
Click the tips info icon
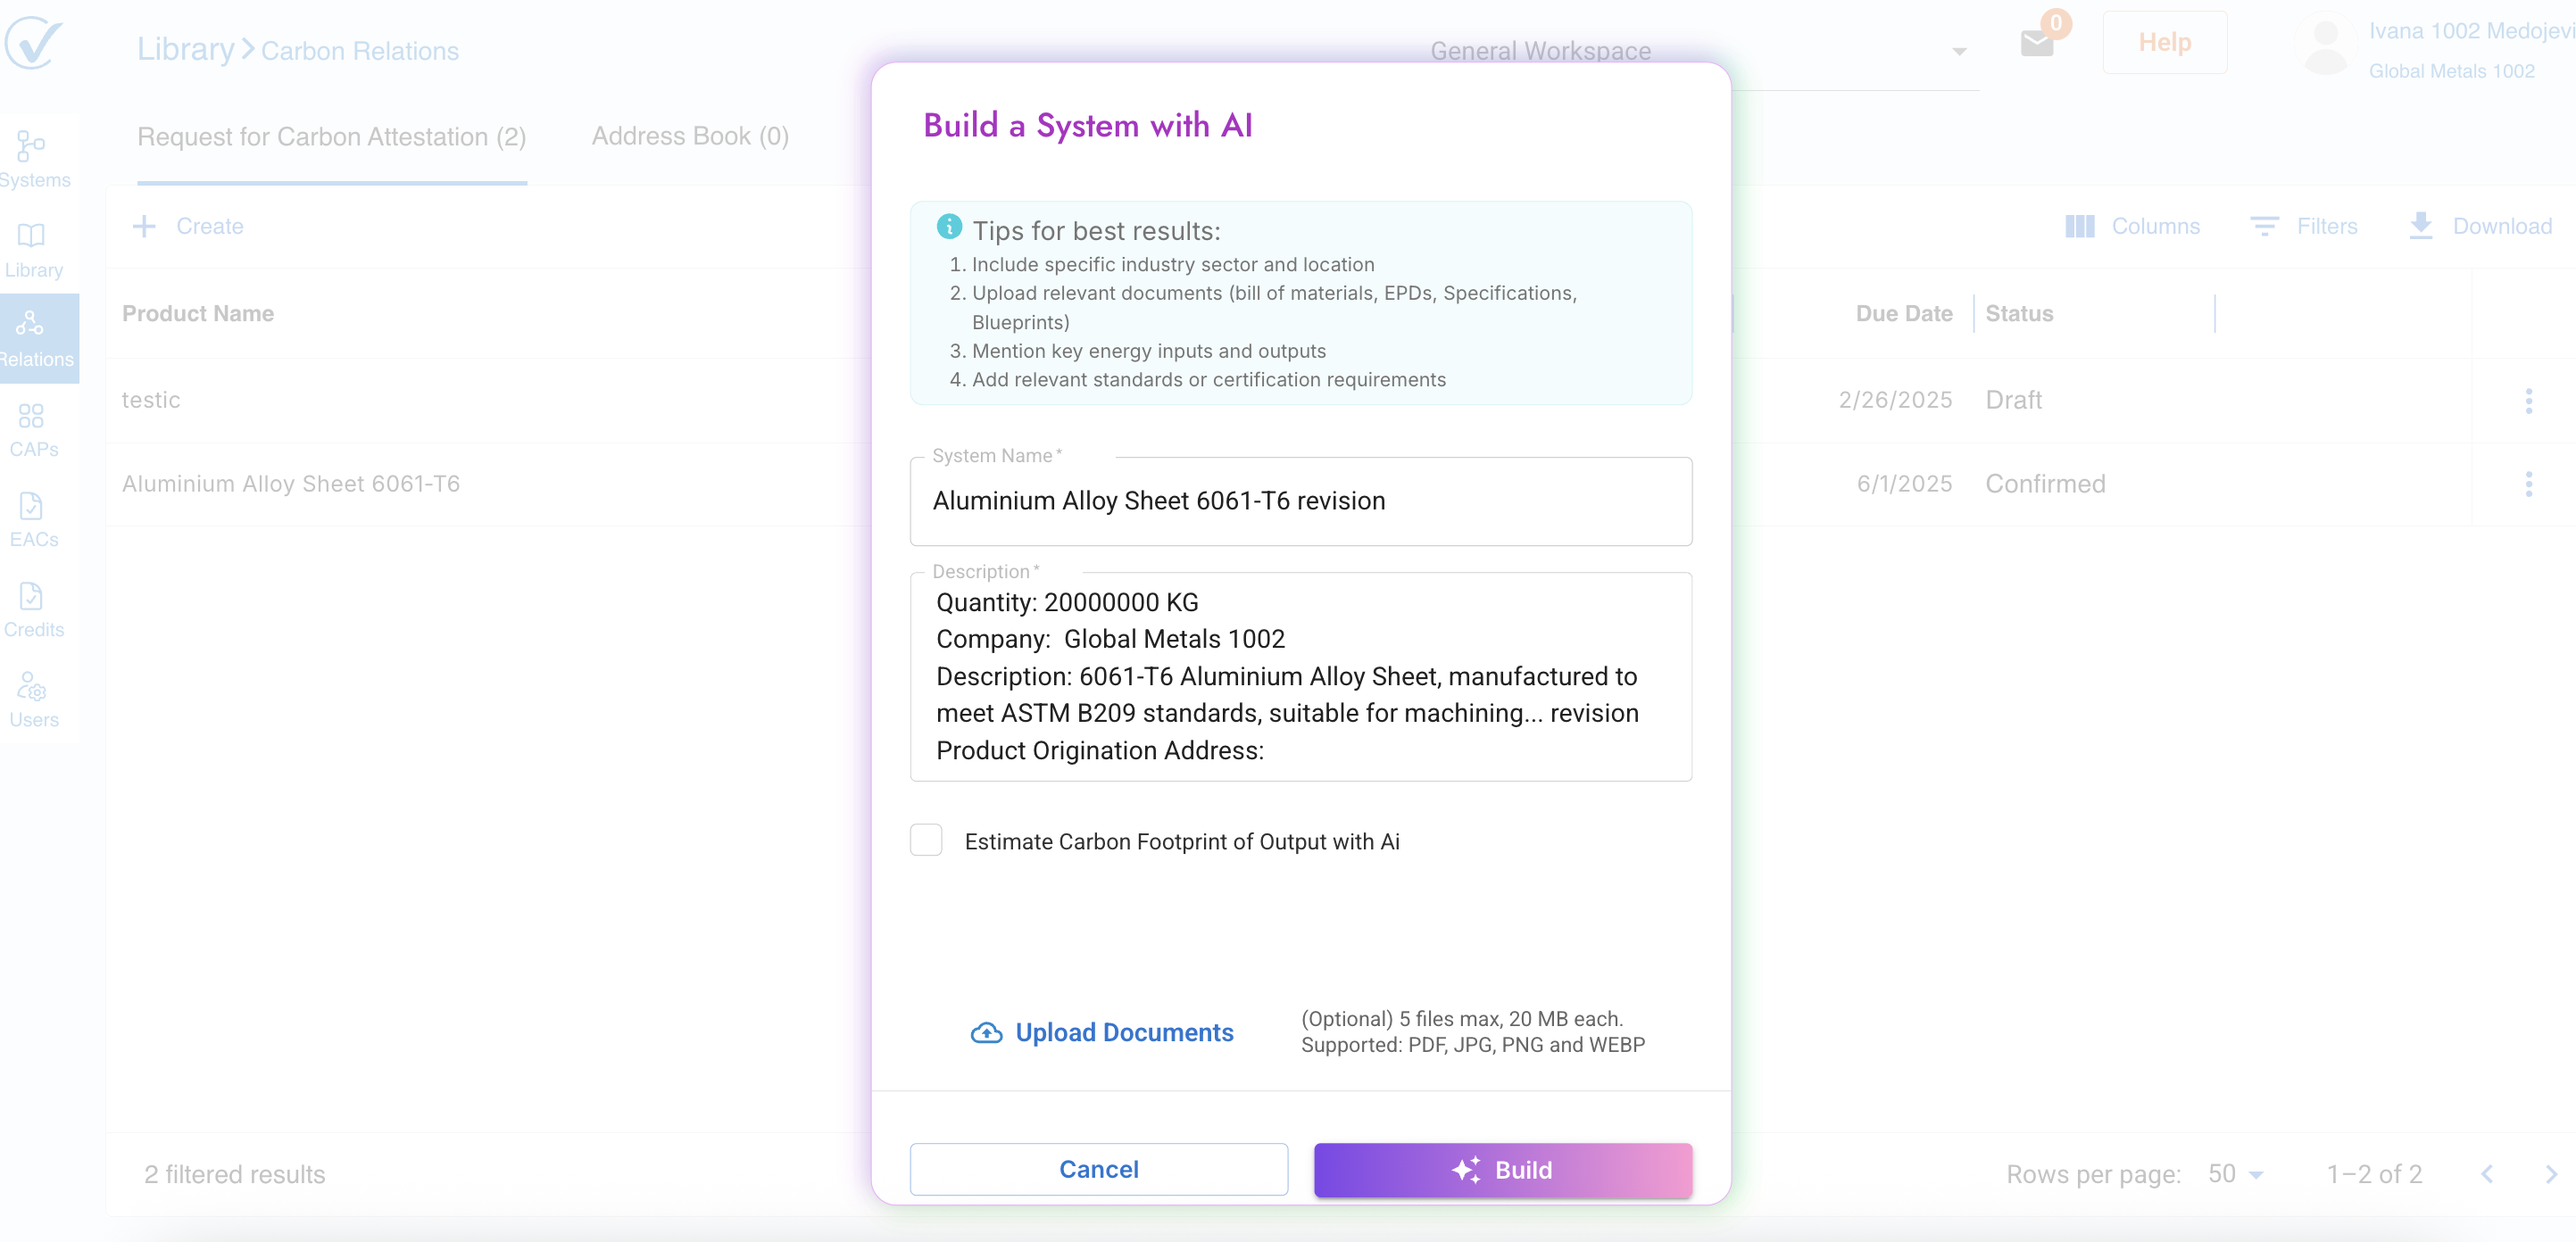click(948, 227)
